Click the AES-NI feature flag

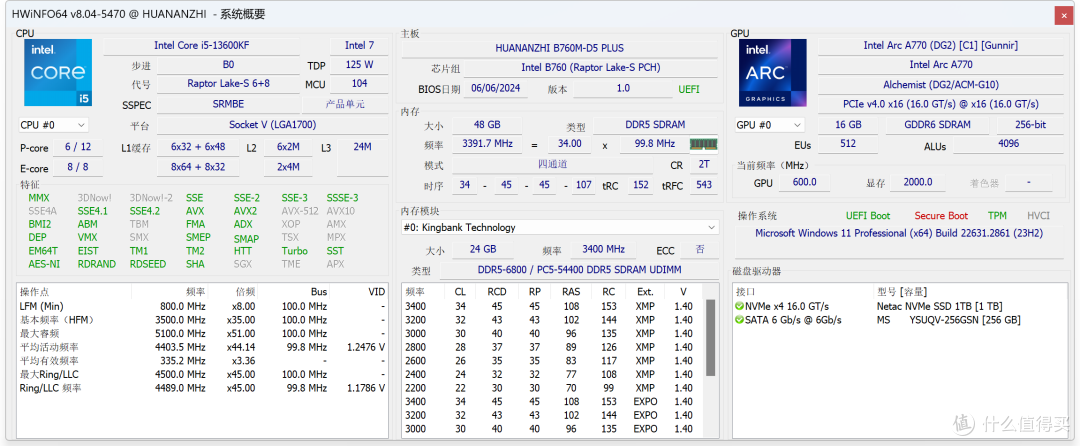click(x=43, y=264)
